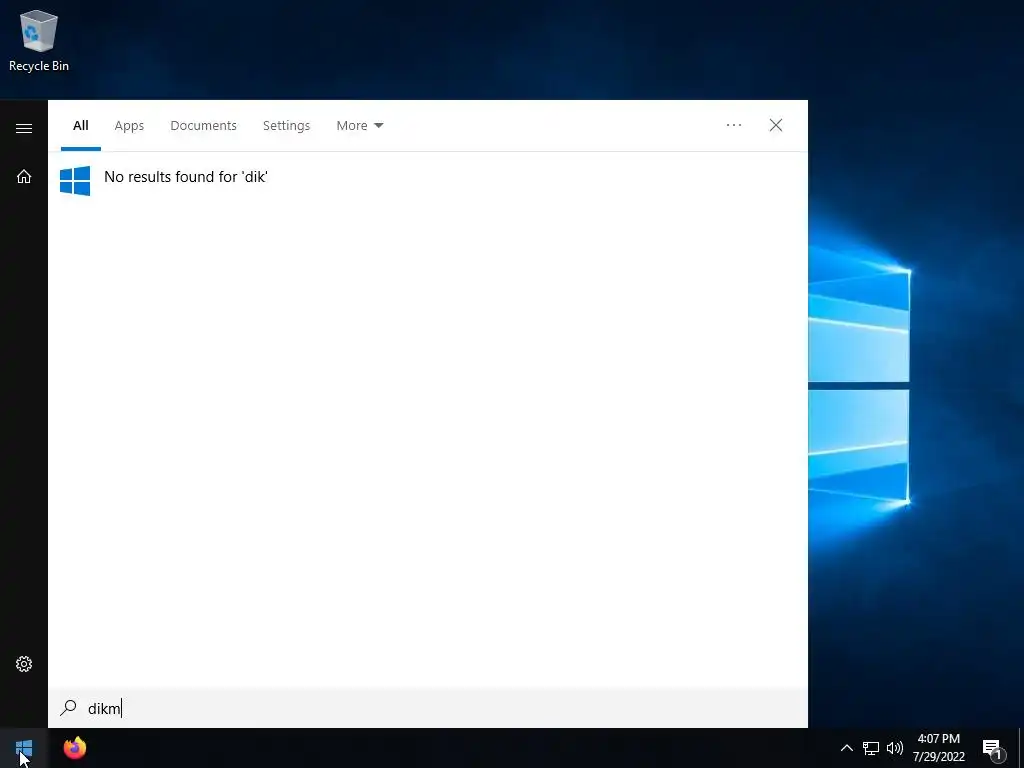Click the Windows logo beside the no-results message
This screenshot has height=768, width=1024.
tap(75, 181)
